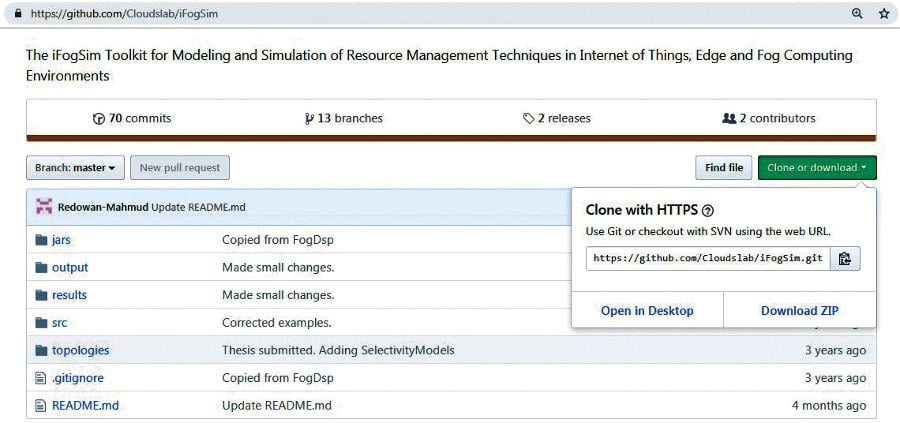
Task: Click the help icon next to Clone with HTTPS
Action: tap(708, 211)
